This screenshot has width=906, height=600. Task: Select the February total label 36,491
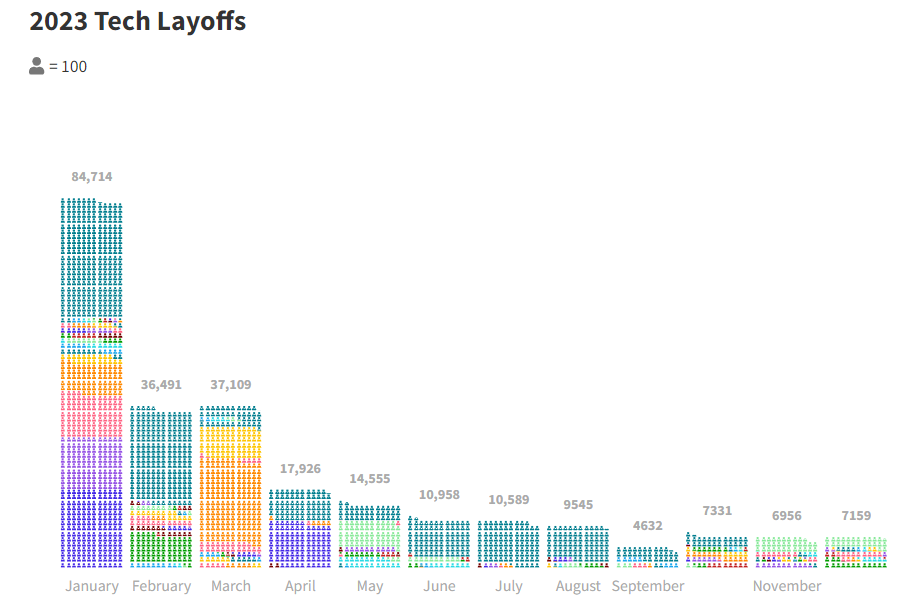161,384
